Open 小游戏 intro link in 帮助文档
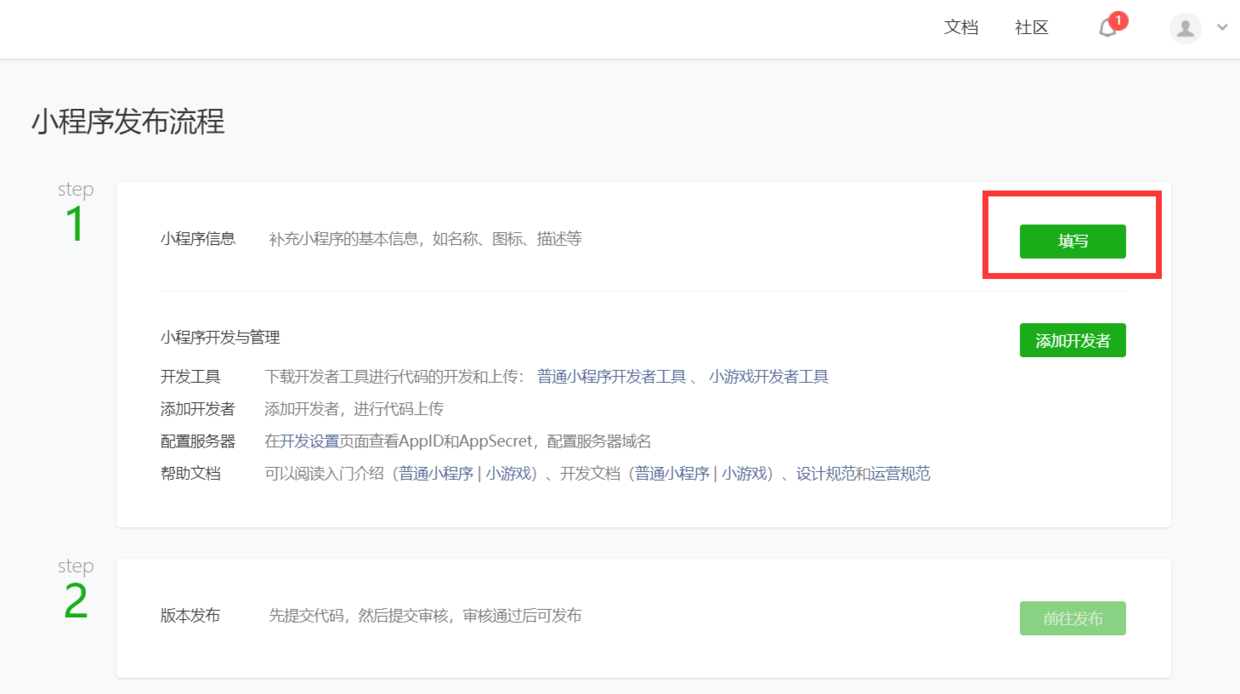 coord(509,474)
